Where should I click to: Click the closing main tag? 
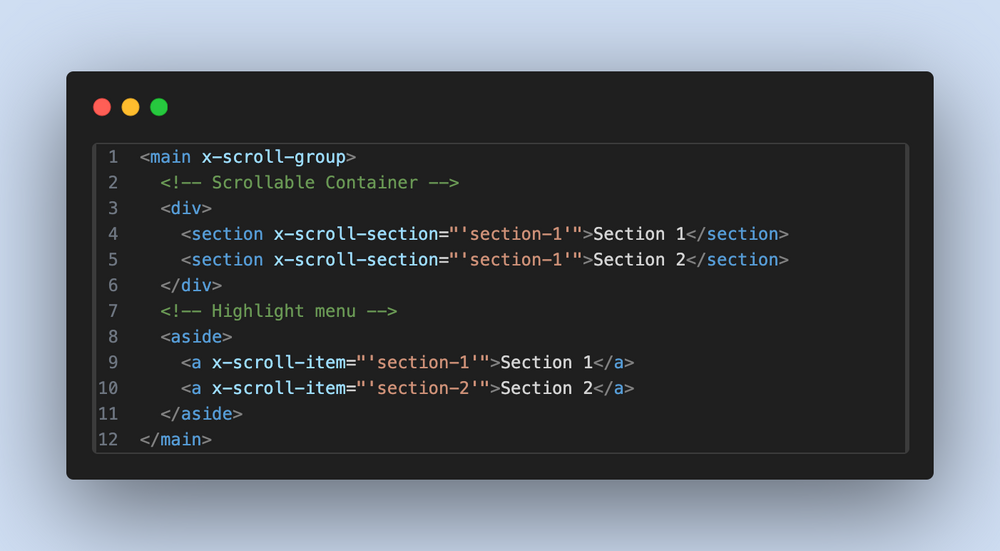coord(176,439)
